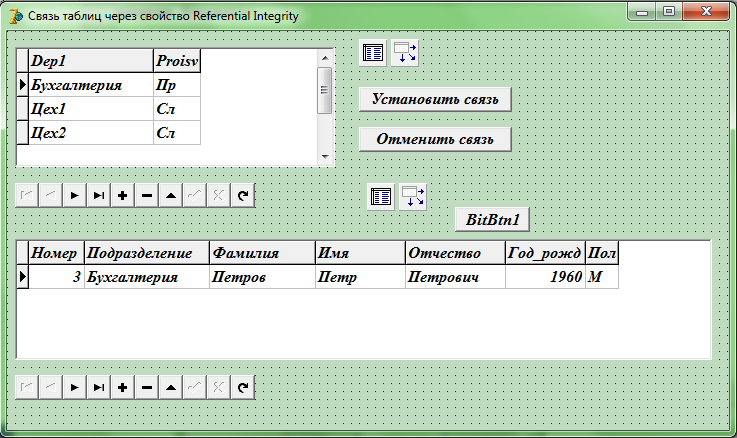This screenshot has height=438, width=737.
Task: Click the Фамилия column header
Action: [263, 253]
